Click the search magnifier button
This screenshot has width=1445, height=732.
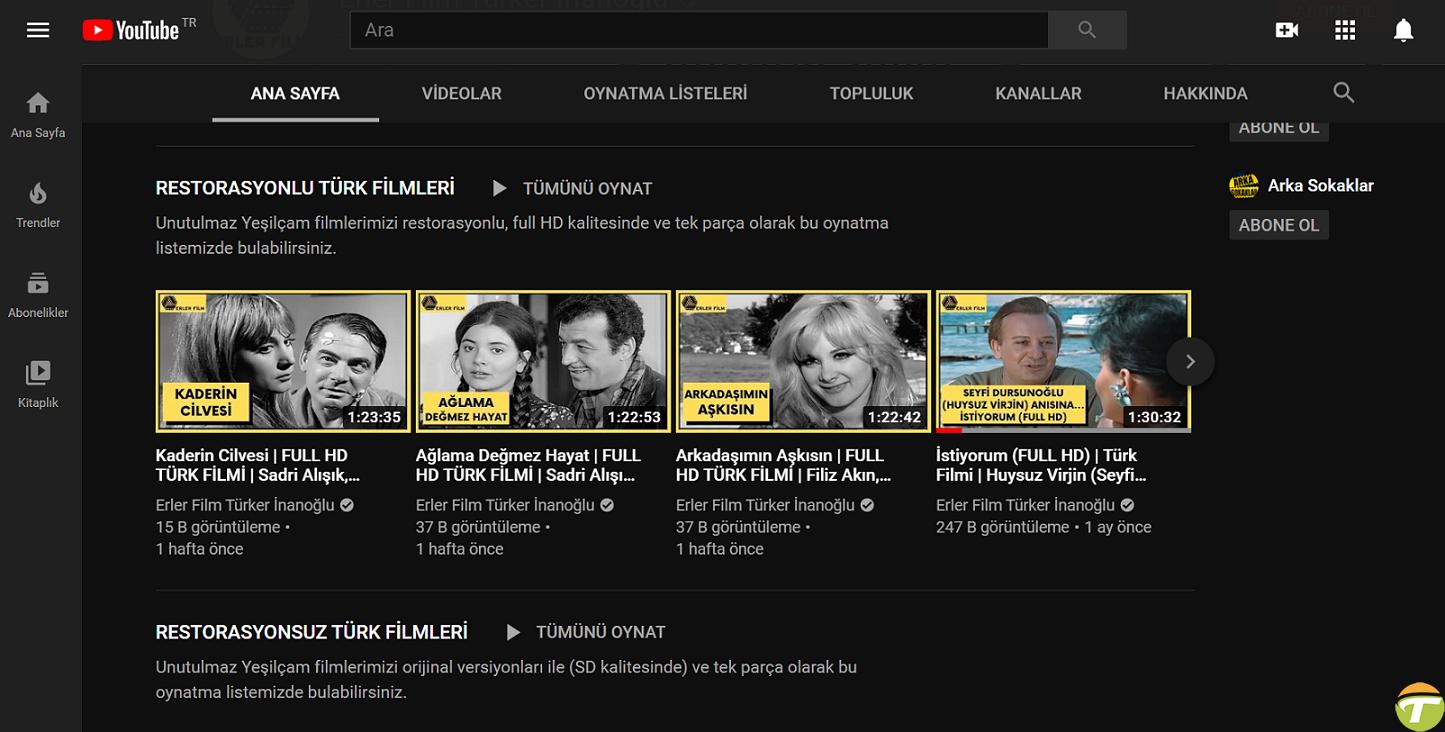tap(1087, 30)
